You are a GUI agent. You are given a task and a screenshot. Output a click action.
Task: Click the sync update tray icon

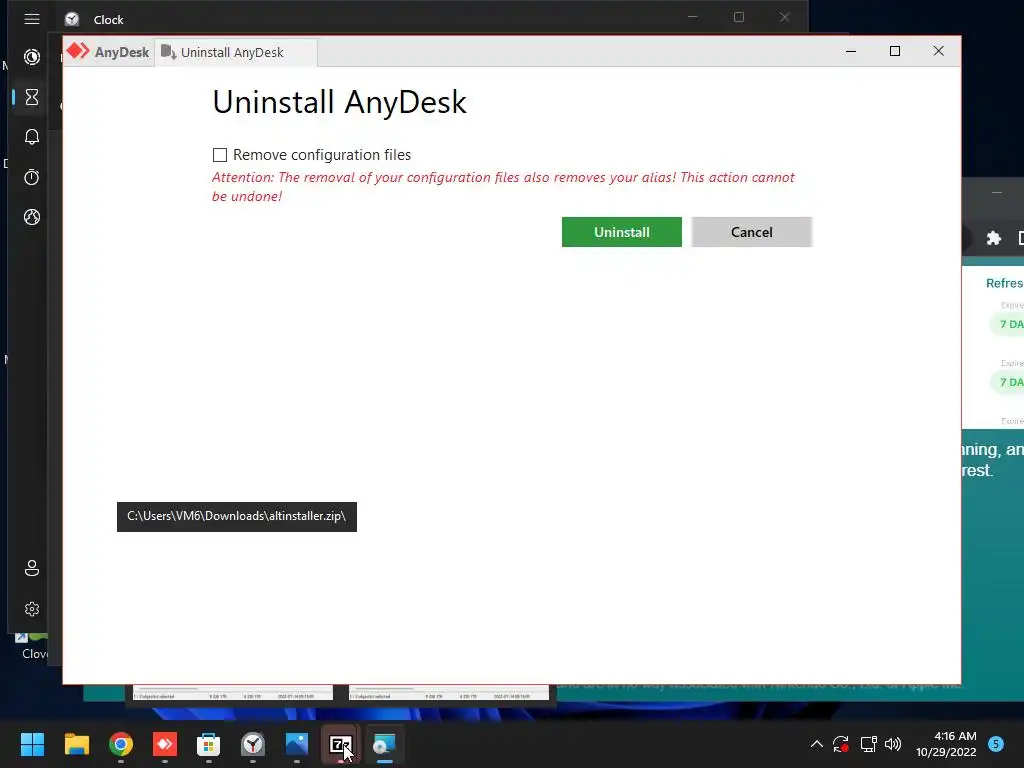point(841,744)
